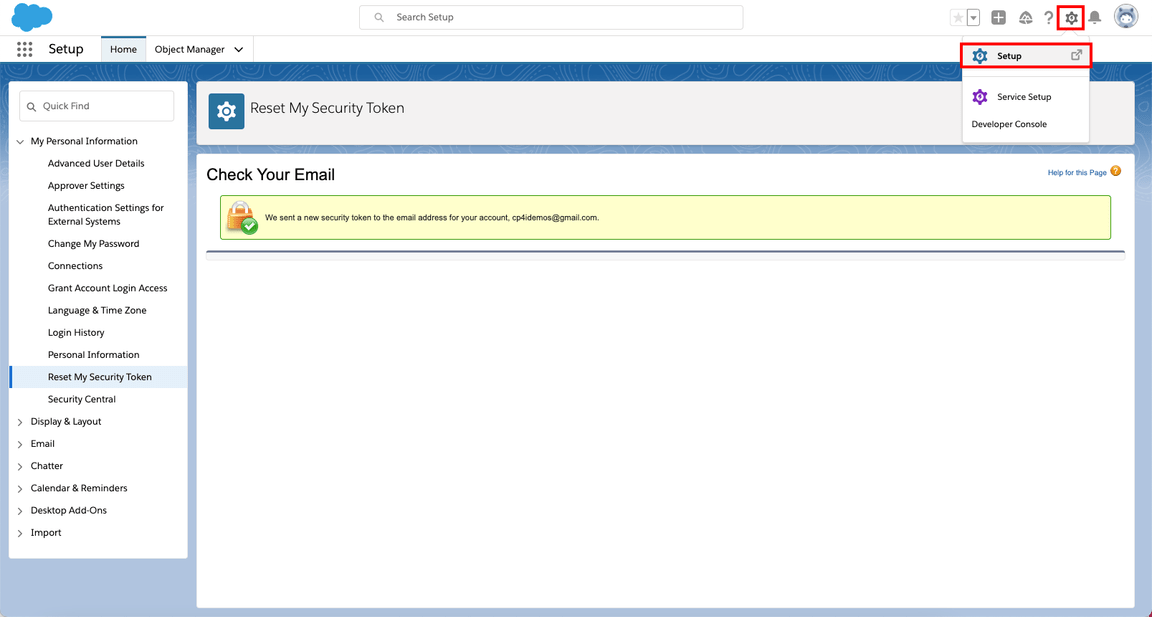Viewport: 1152px width, 617px height.
Task: Click the setup gear icon
Action: click(1071, 18)
